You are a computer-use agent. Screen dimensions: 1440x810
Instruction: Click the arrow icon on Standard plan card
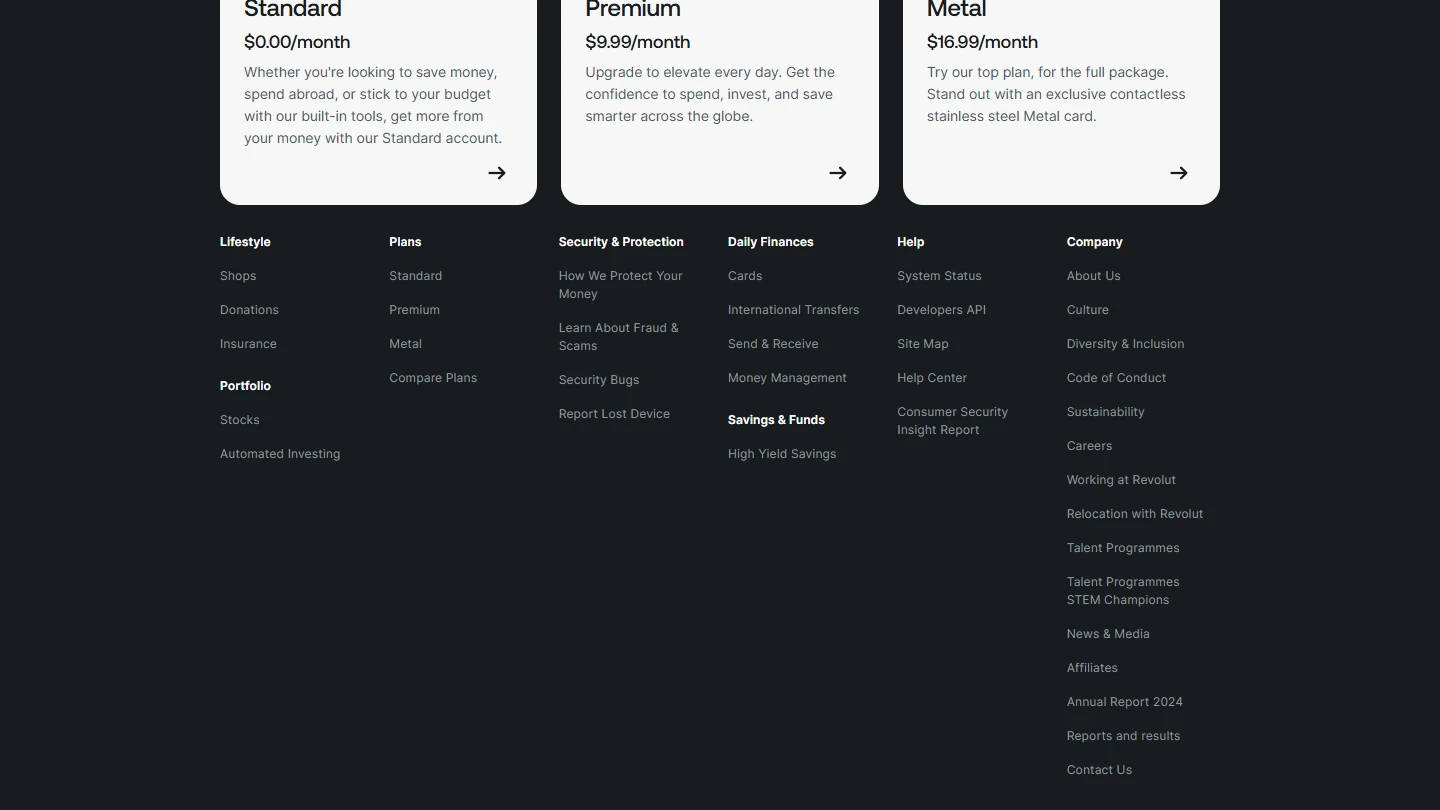pos(497,173)
